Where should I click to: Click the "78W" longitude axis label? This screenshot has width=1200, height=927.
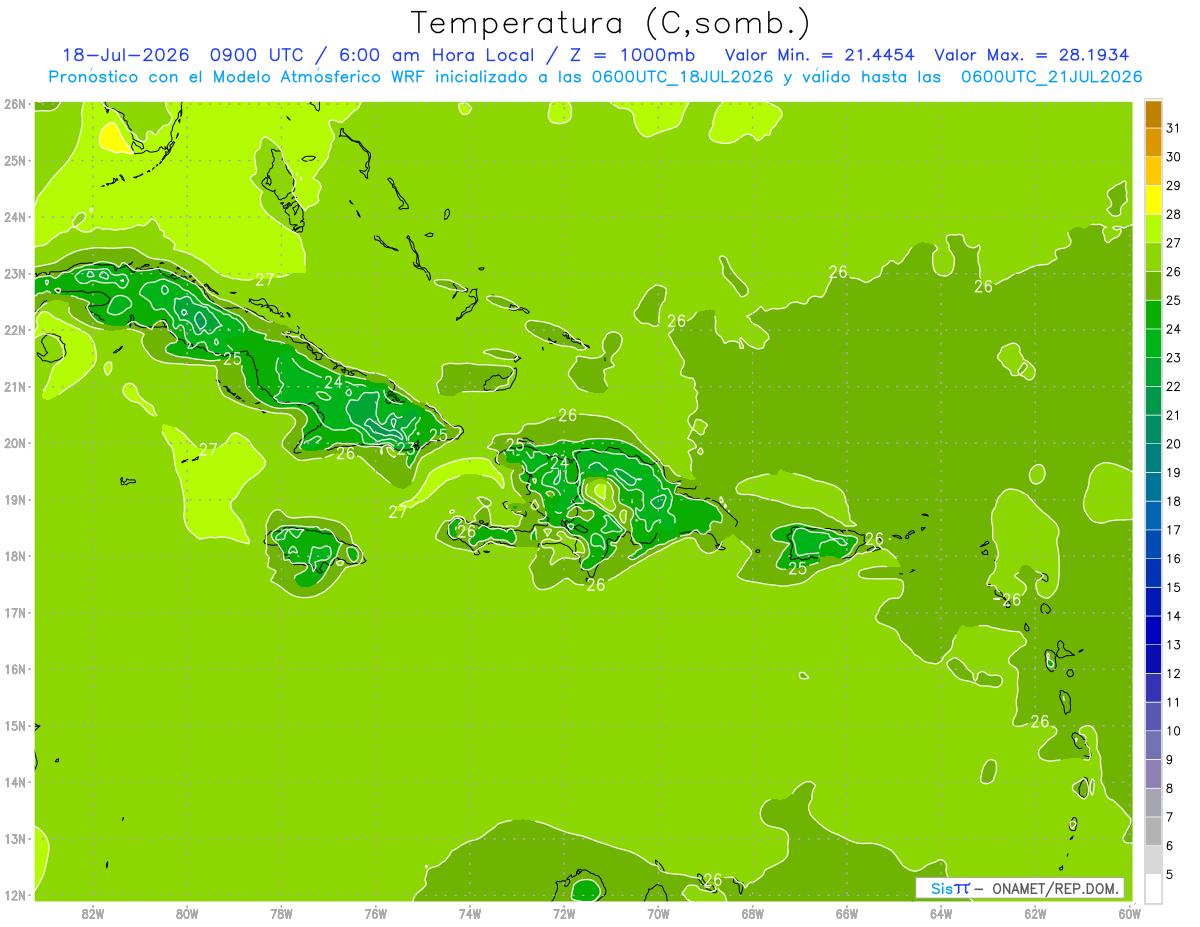(281, 913)
